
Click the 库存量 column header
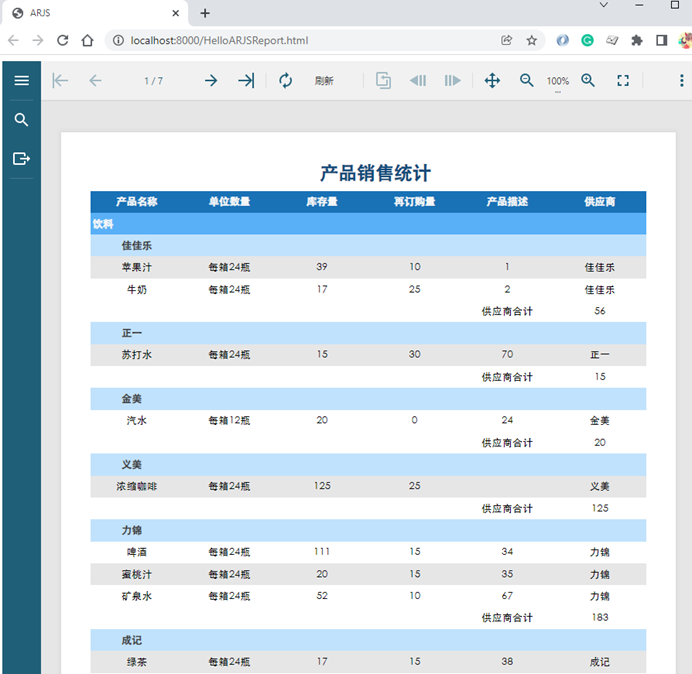322,202
